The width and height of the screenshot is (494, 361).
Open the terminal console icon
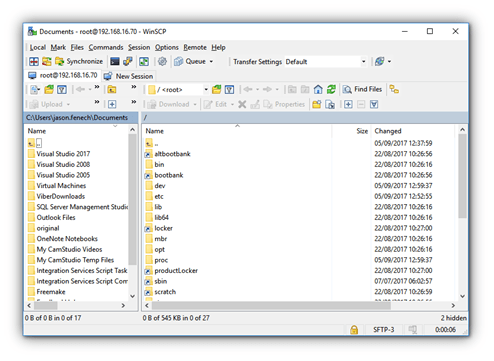point(115,61)
